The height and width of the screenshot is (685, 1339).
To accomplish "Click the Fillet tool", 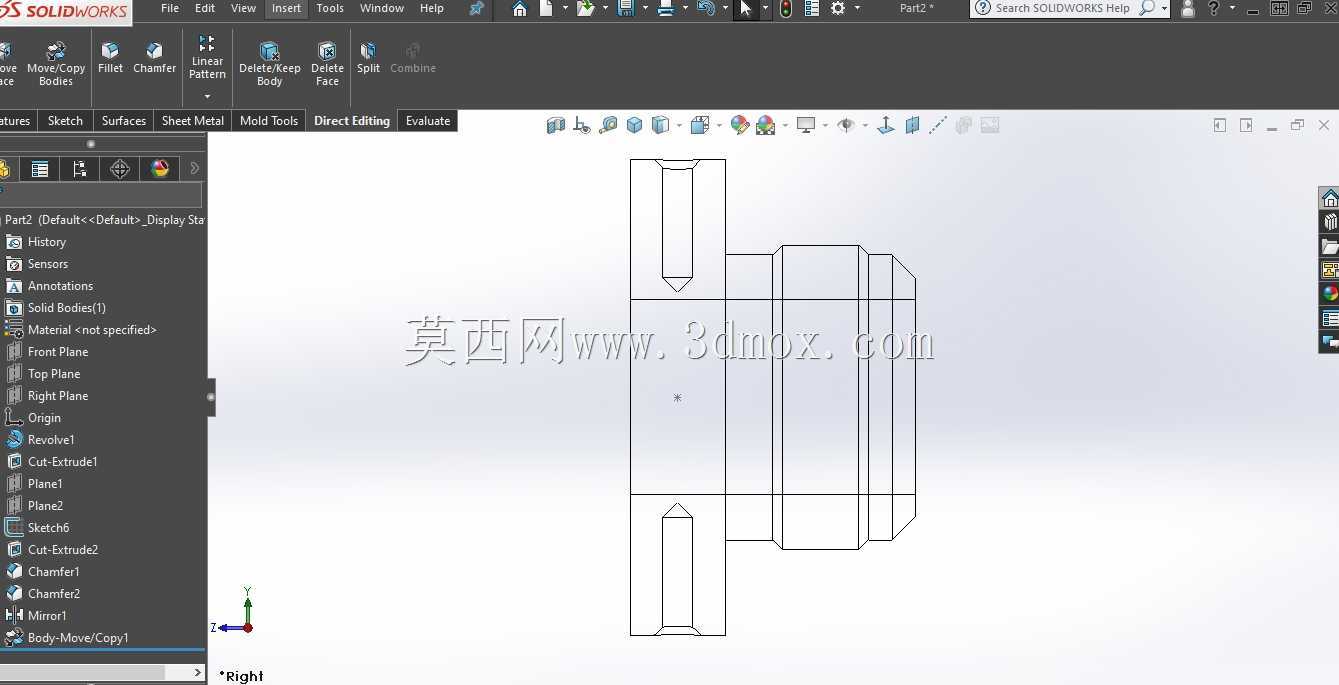I will pos(110,58).
